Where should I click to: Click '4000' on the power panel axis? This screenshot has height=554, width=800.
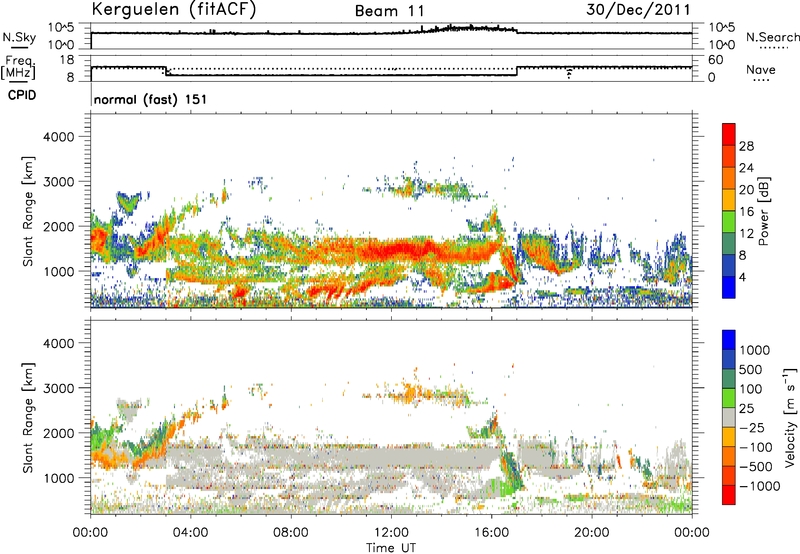click(59, 137)
